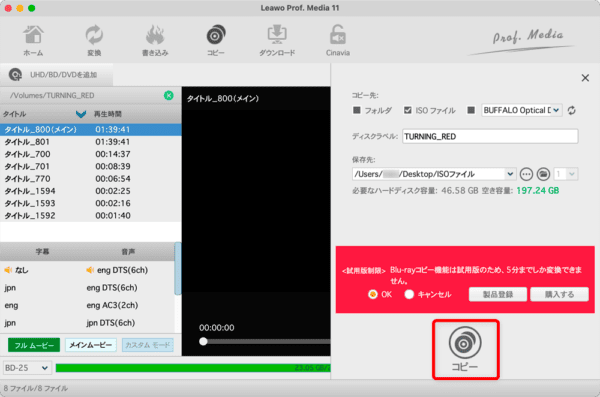Viewport: 600px width, 397px height.
Task: Click the ディスクラベル TURNING_RED input field
Action: pyautogui.click(x=490, y=137)
